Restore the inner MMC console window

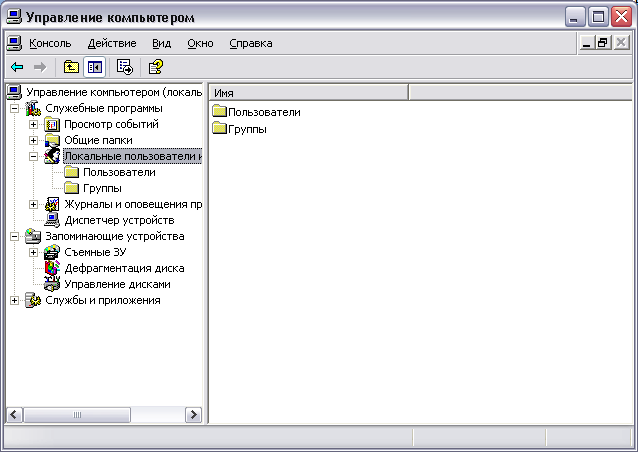click(603, 43)
